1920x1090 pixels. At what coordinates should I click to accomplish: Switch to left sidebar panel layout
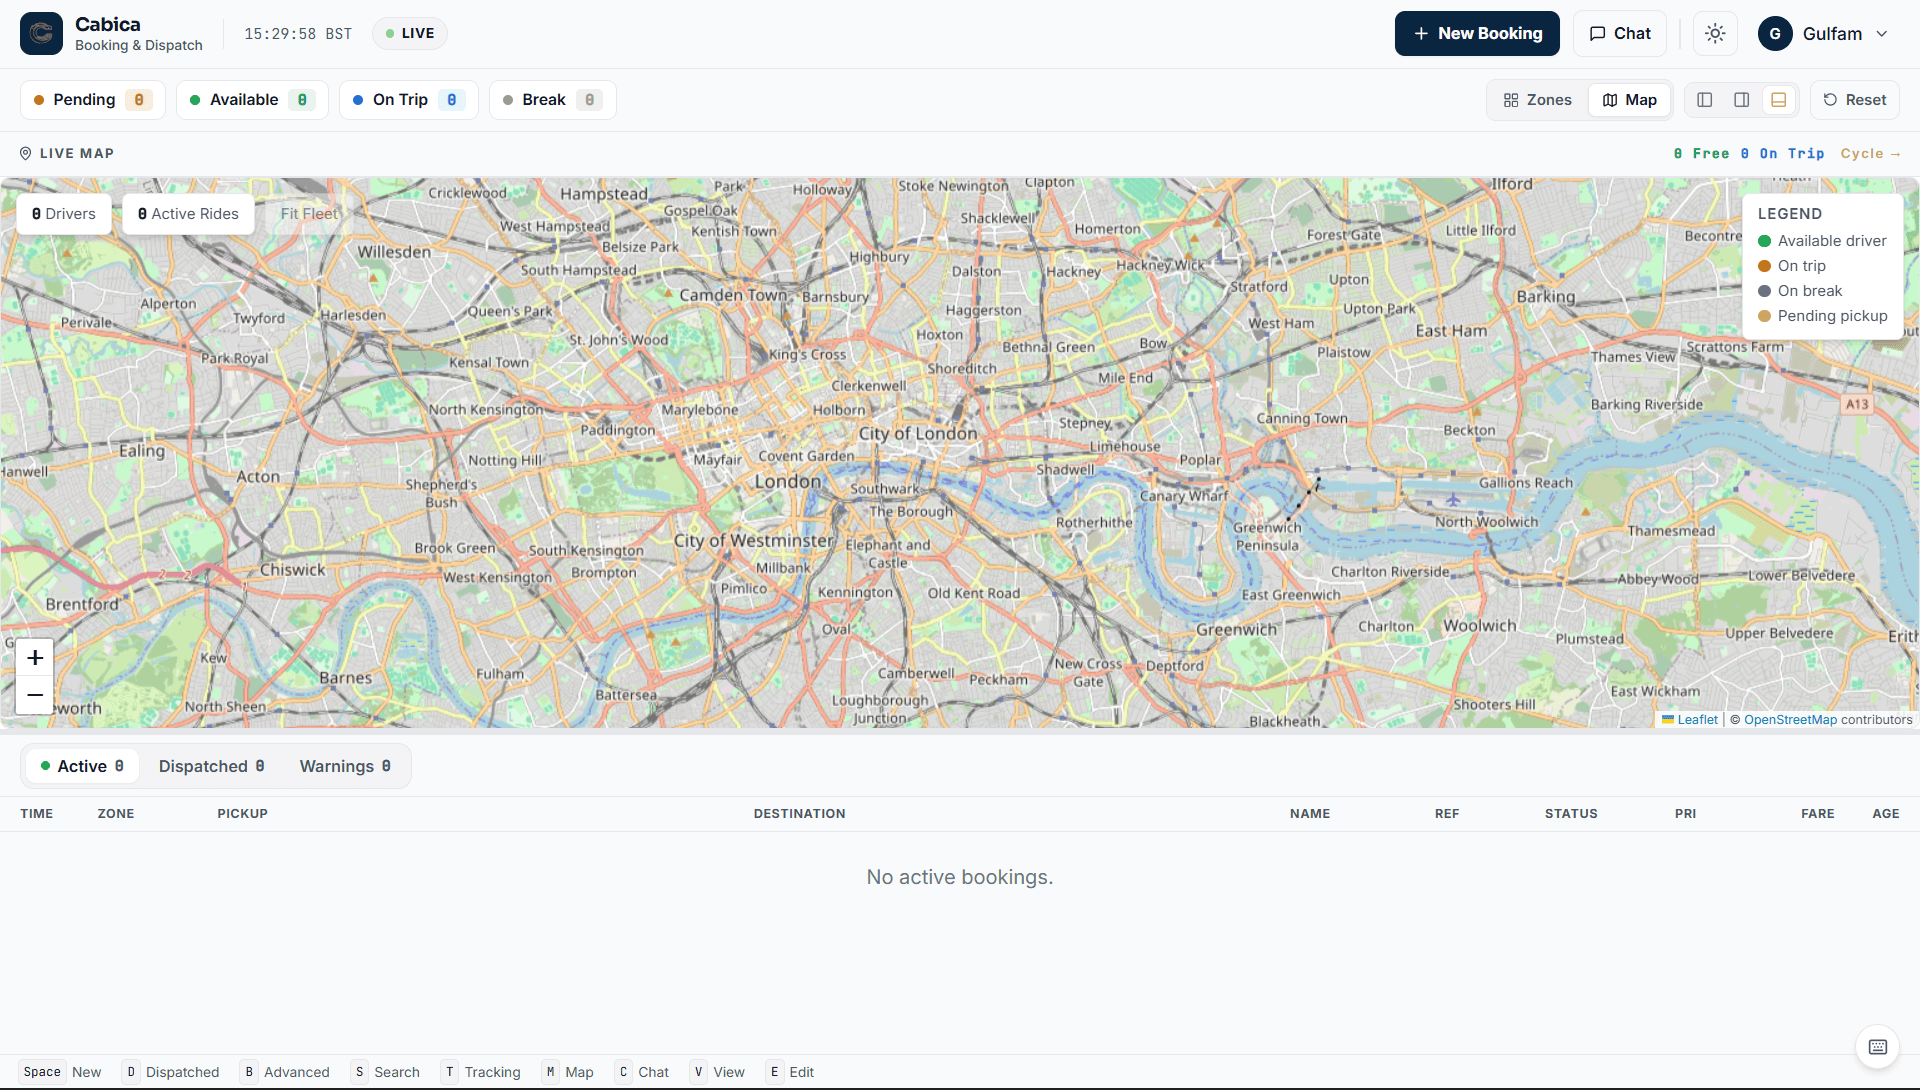(x=1705, y=100)
